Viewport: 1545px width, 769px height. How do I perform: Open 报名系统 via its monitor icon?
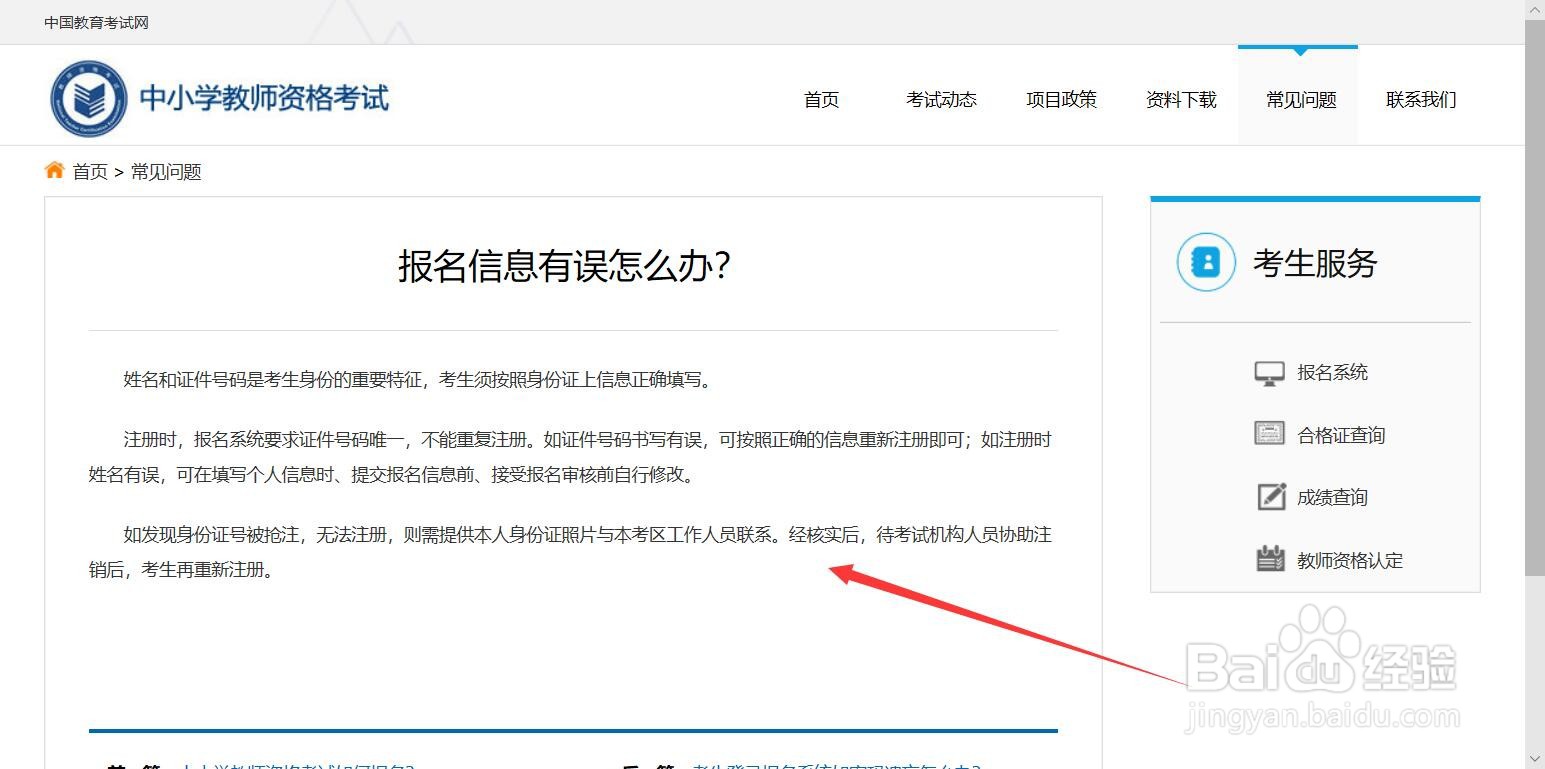pos(1269,371)
